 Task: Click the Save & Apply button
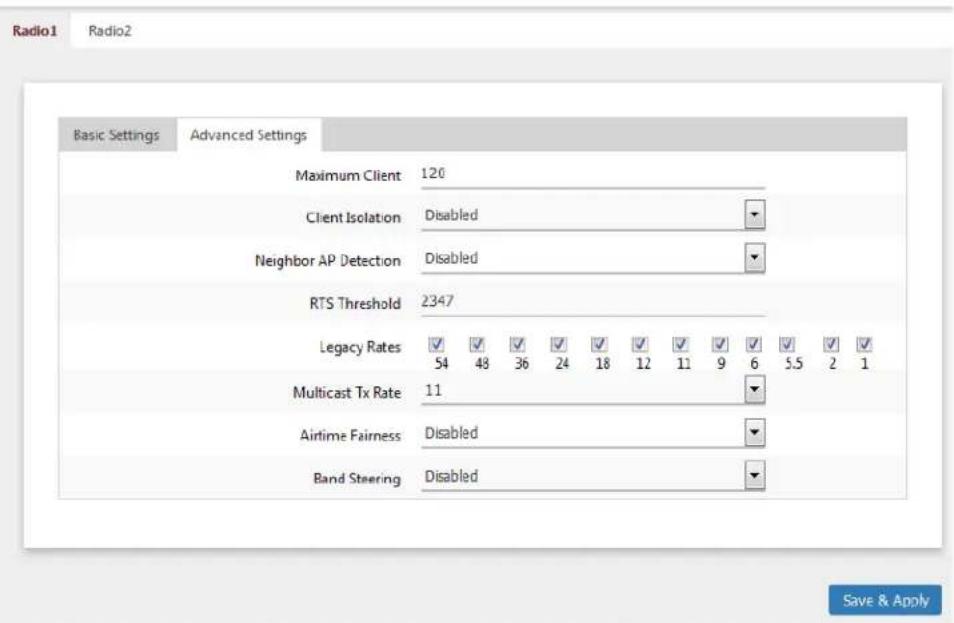click(x=885, y=600)
